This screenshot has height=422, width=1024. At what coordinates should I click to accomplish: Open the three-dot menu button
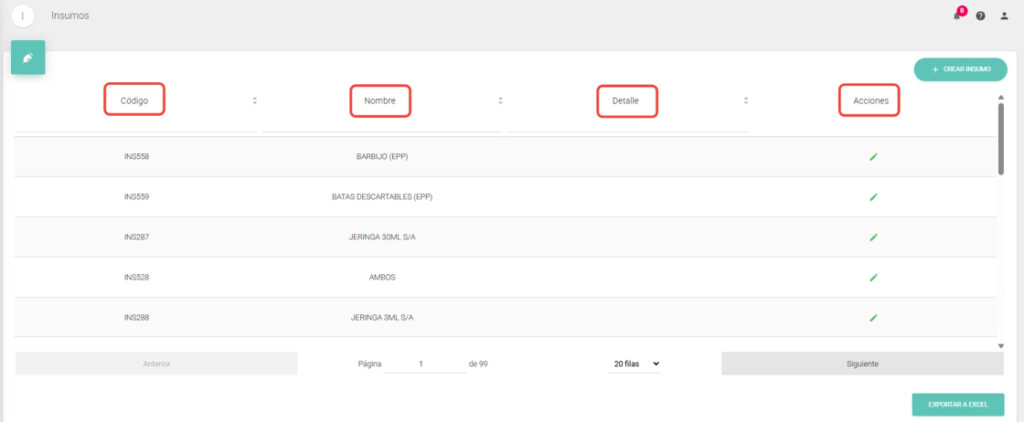coord(22,16)
